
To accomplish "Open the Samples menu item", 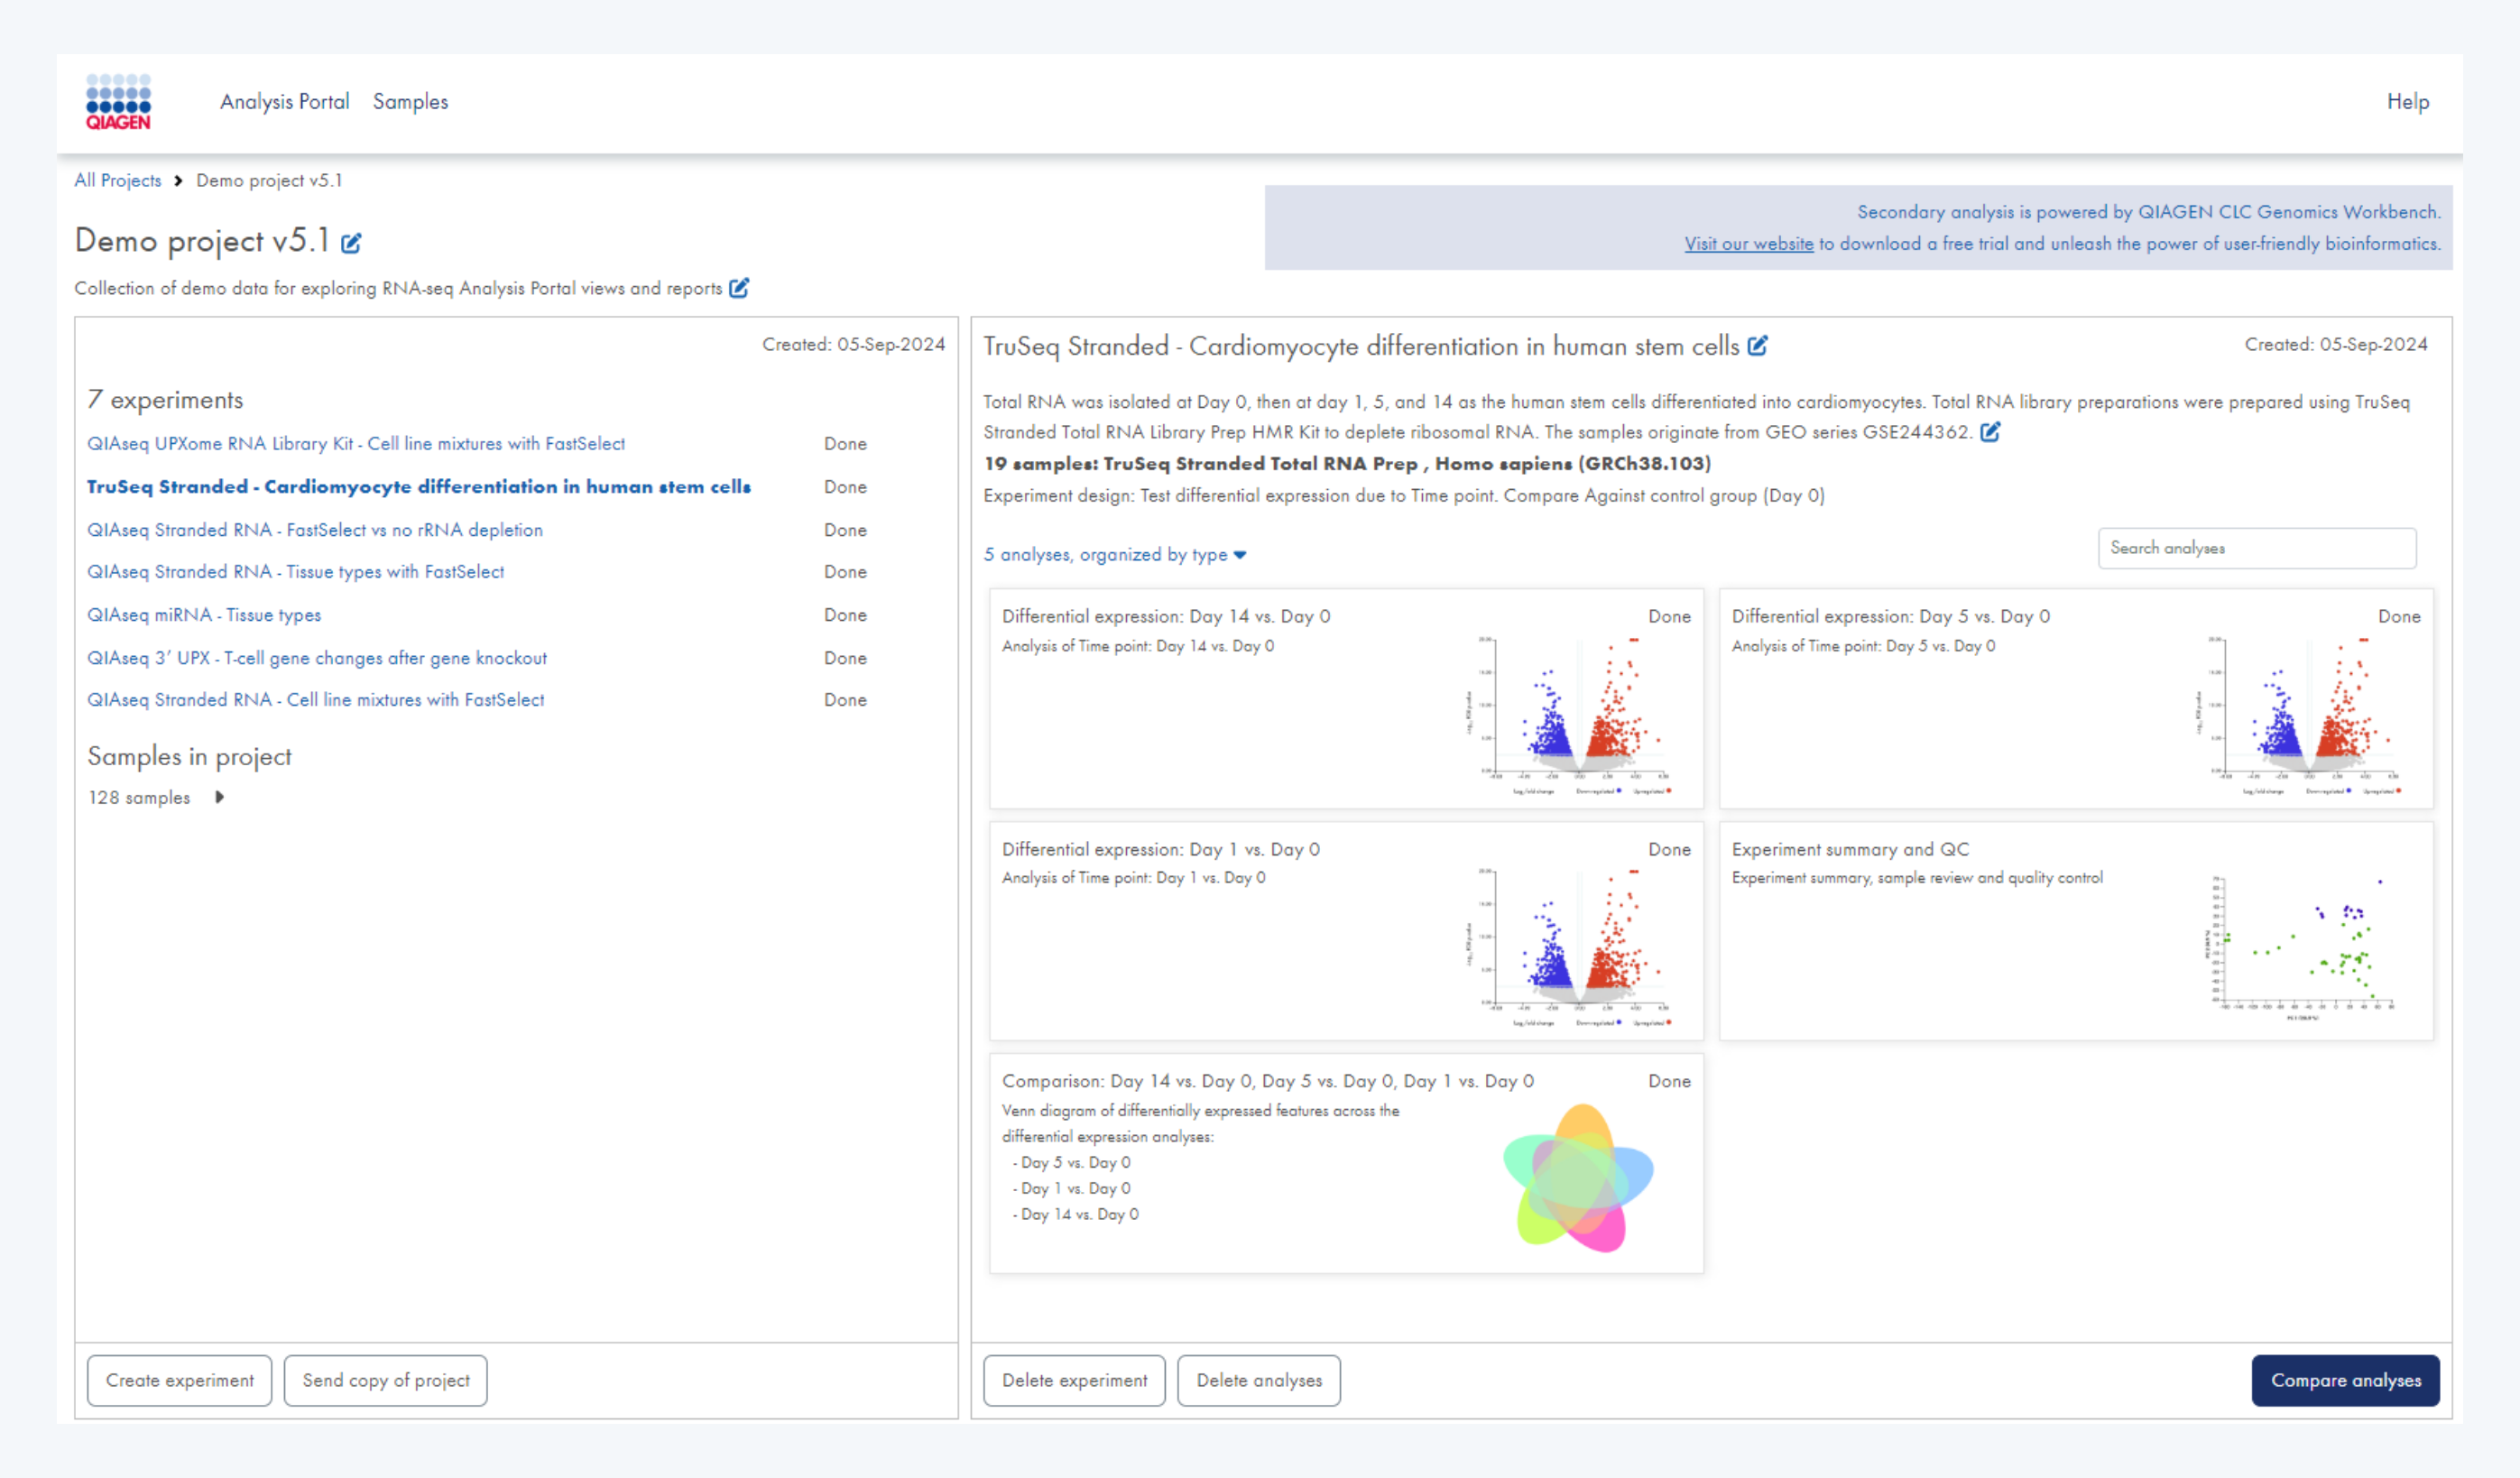I will 410,101.
